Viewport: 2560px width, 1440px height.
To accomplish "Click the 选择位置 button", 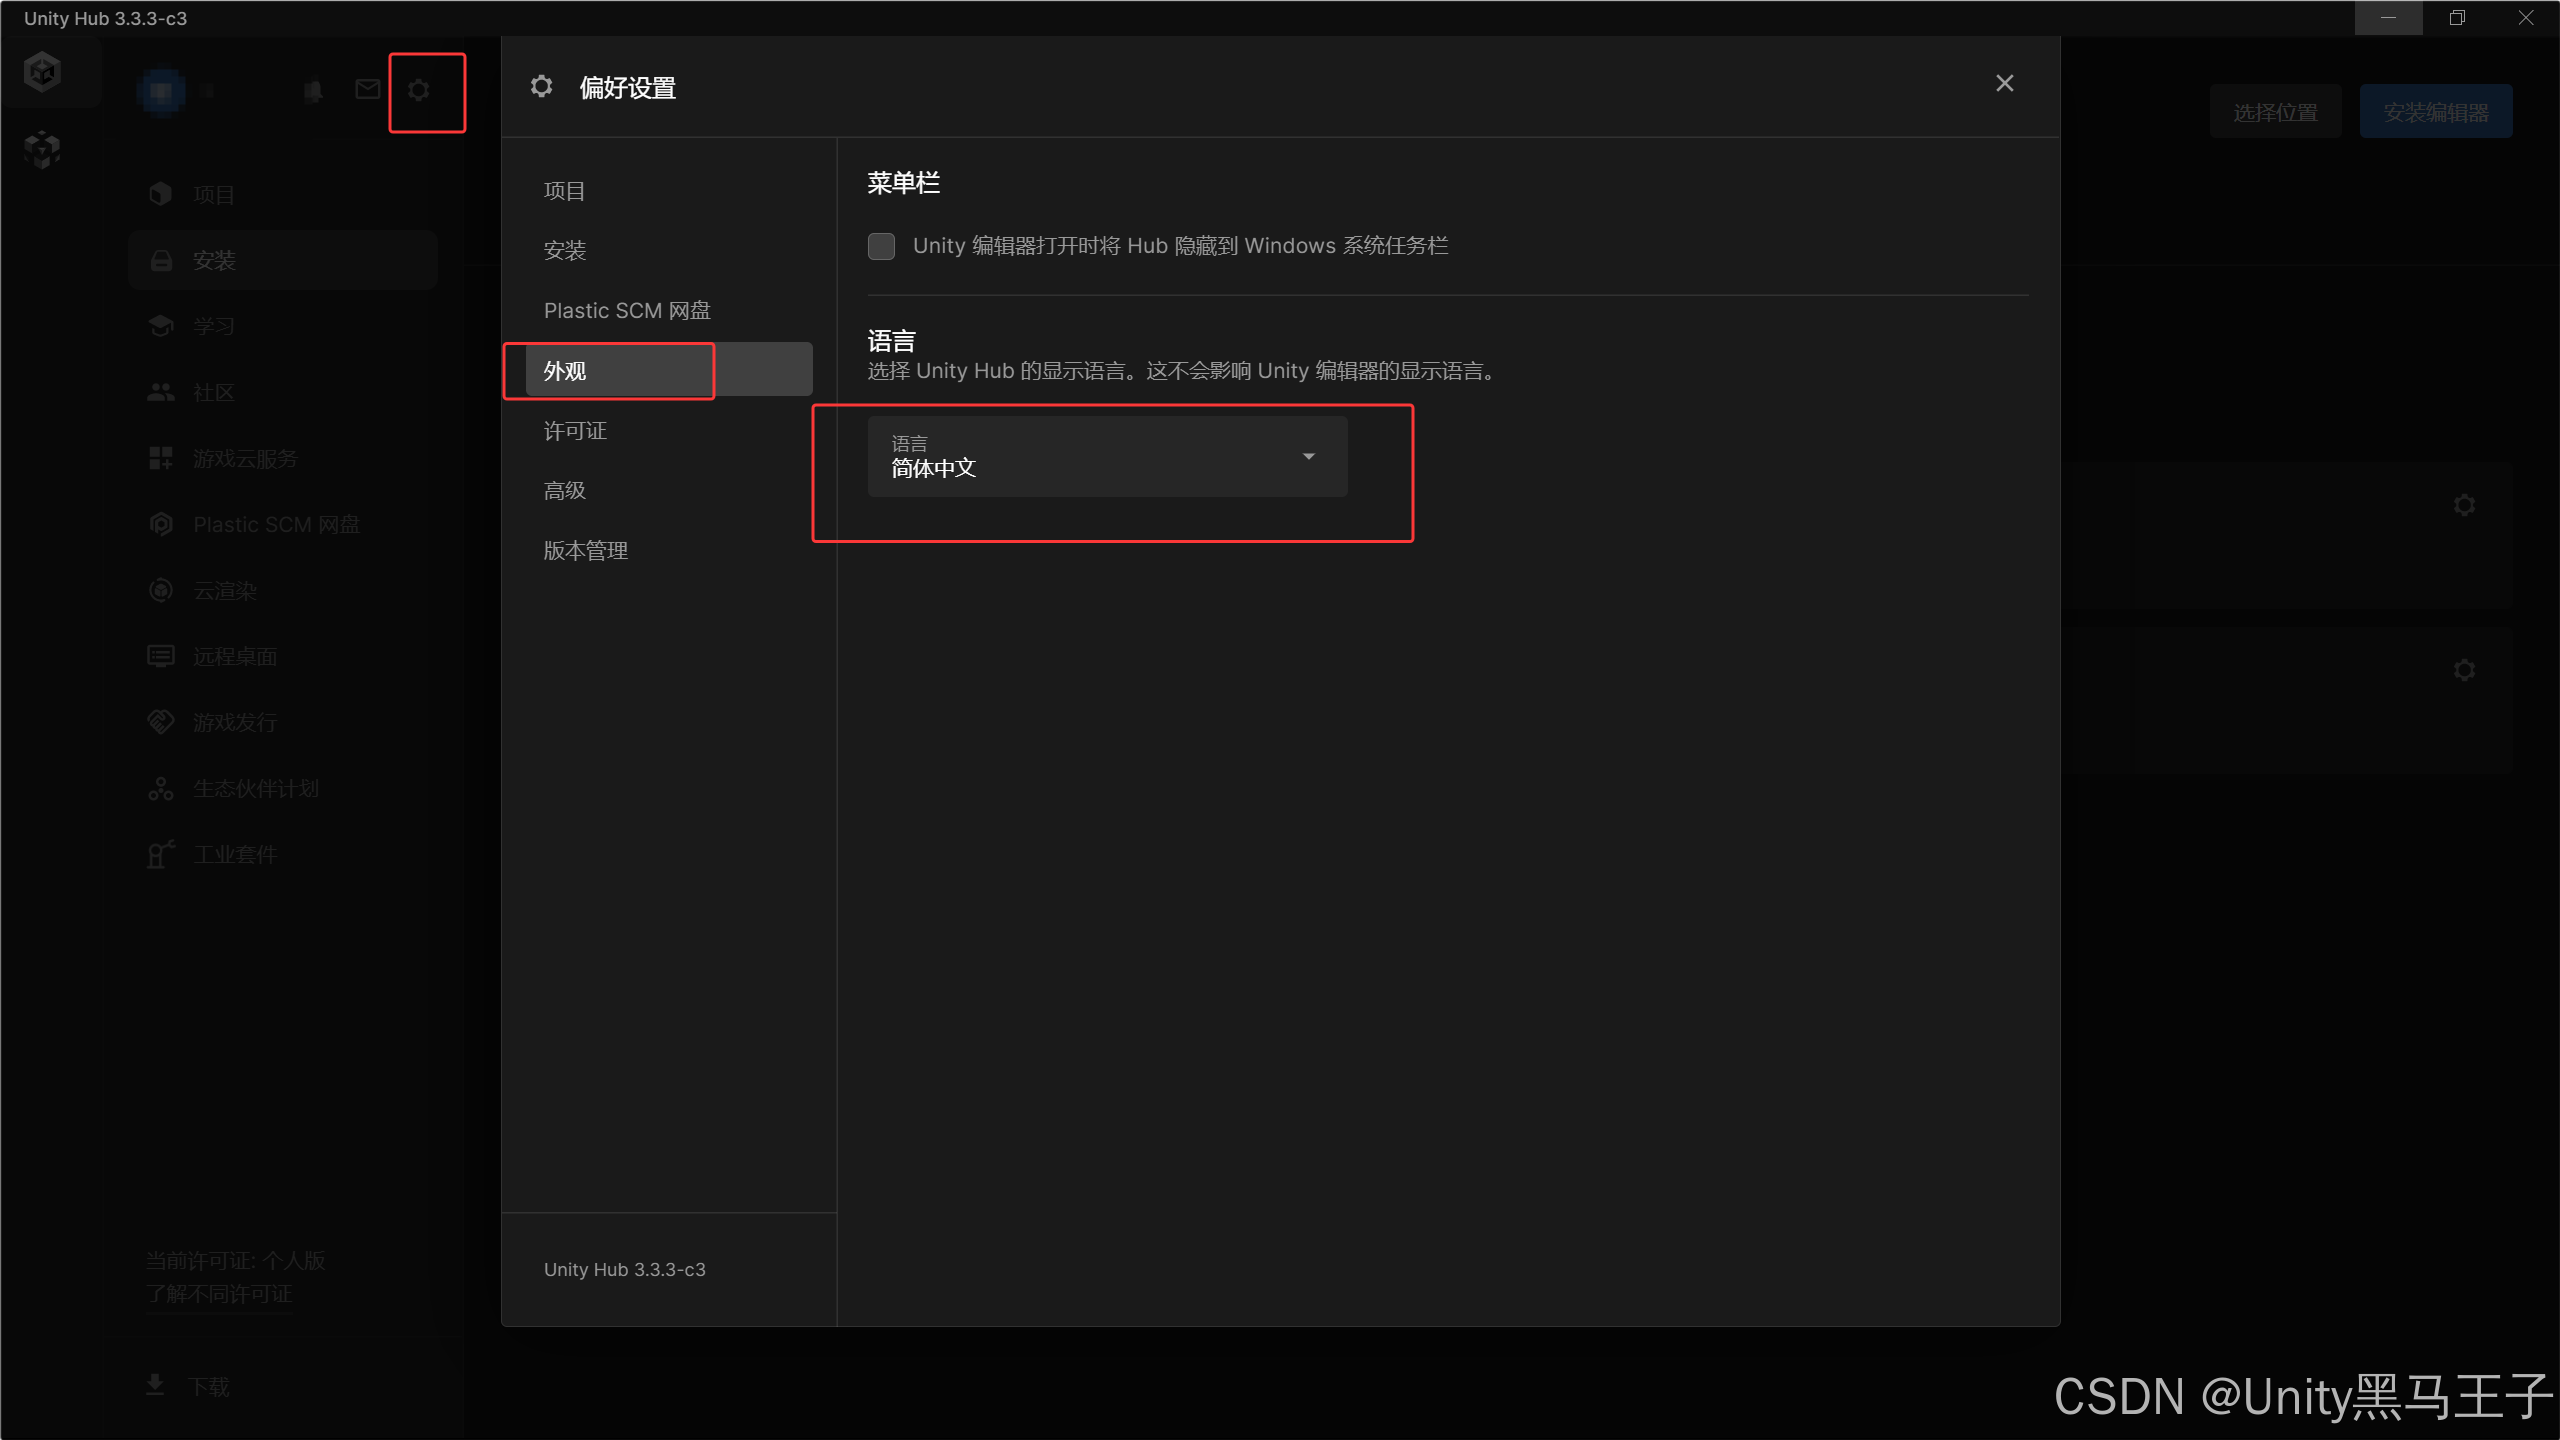I will pyautogui.click(x=2275, y=112).
